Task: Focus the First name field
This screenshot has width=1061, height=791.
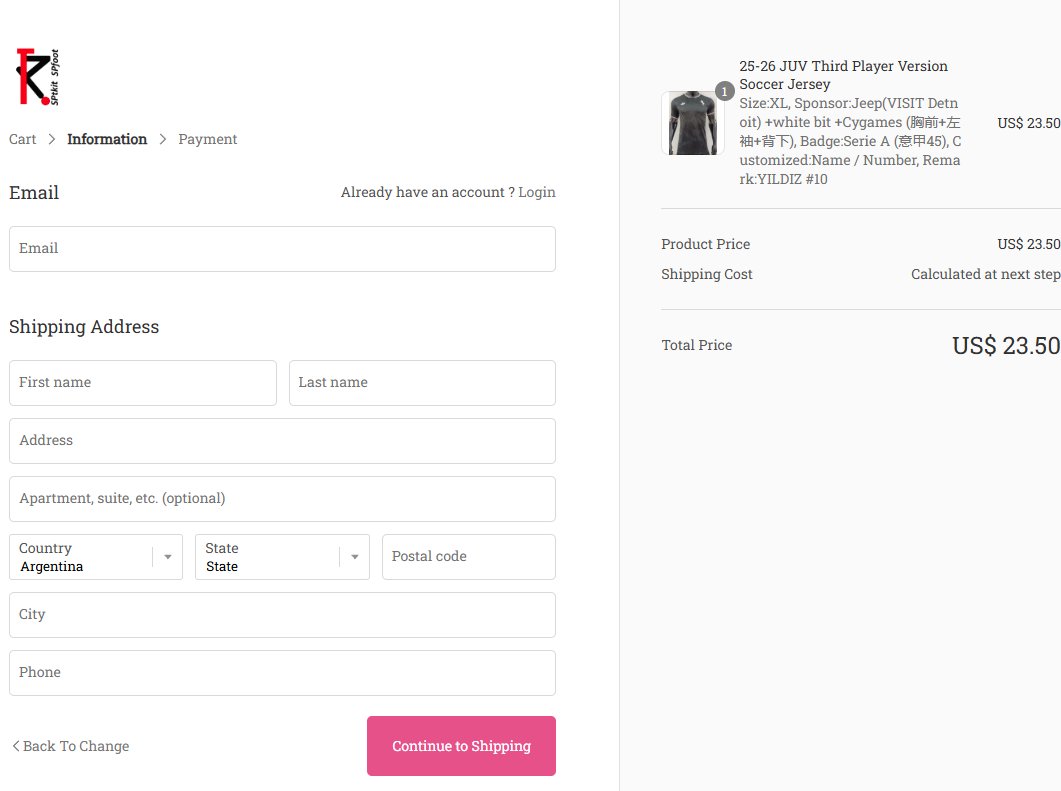Action: tap(143, 383)
